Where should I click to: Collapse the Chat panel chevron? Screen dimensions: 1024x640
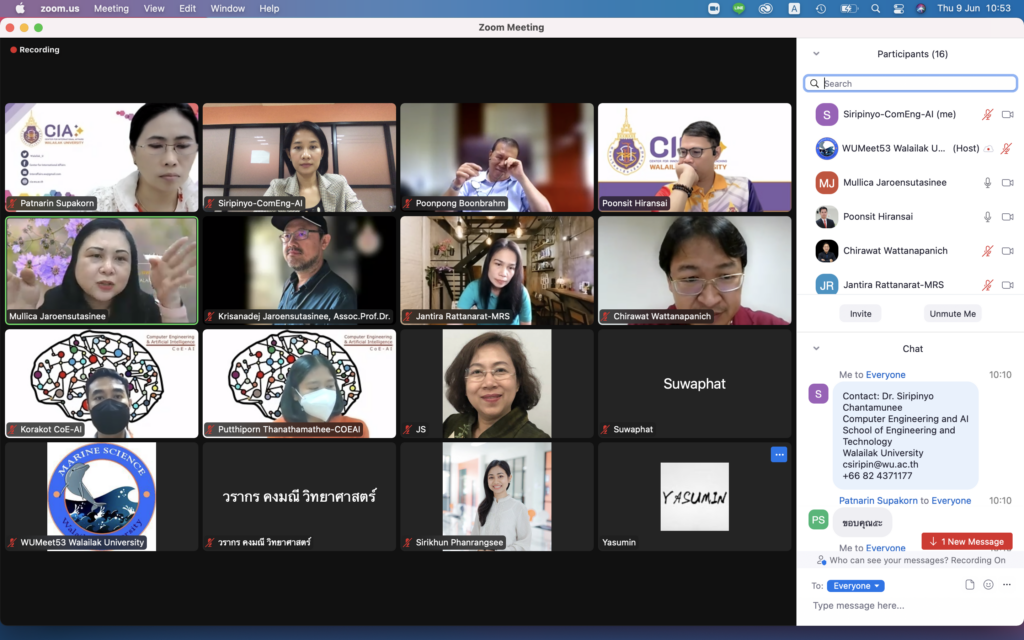pos(816,349)
